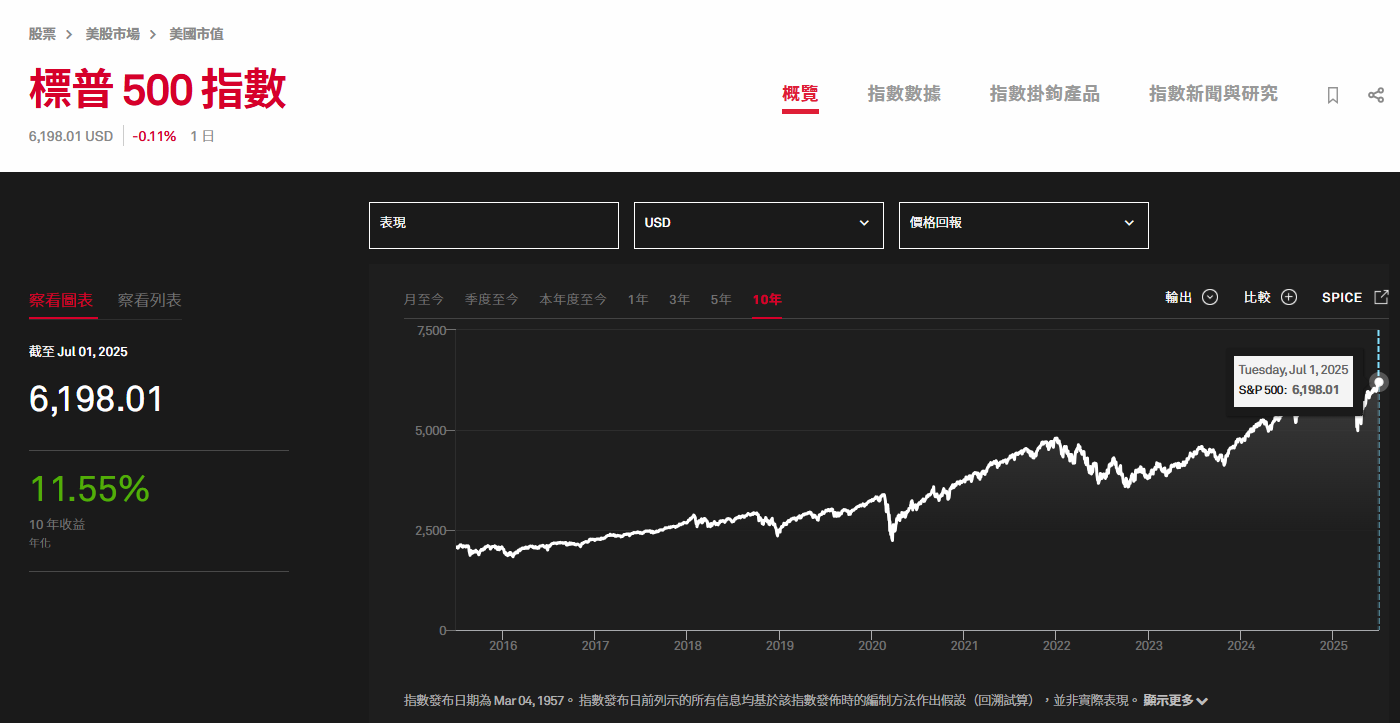Click the Tuesday, Jul 1, 2025 tooltip date

click(1293, 370)
